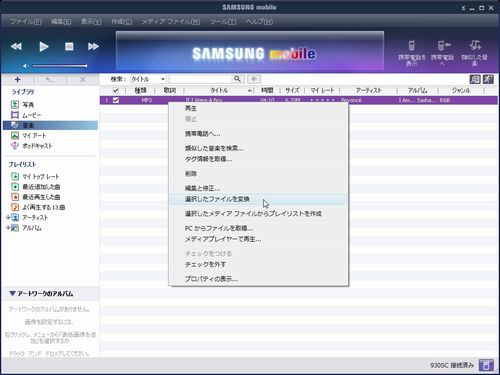Click the album art view icon
Viewport: 500px width, 375px height.
pyautogui.click(x=475, y=79)
